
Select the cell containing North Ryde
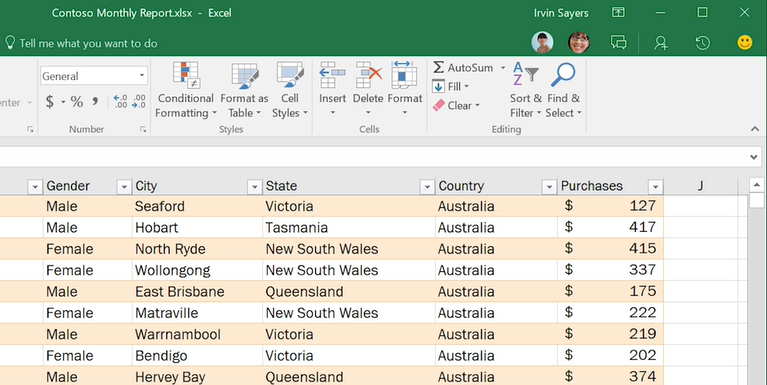(x=197, y=249)
